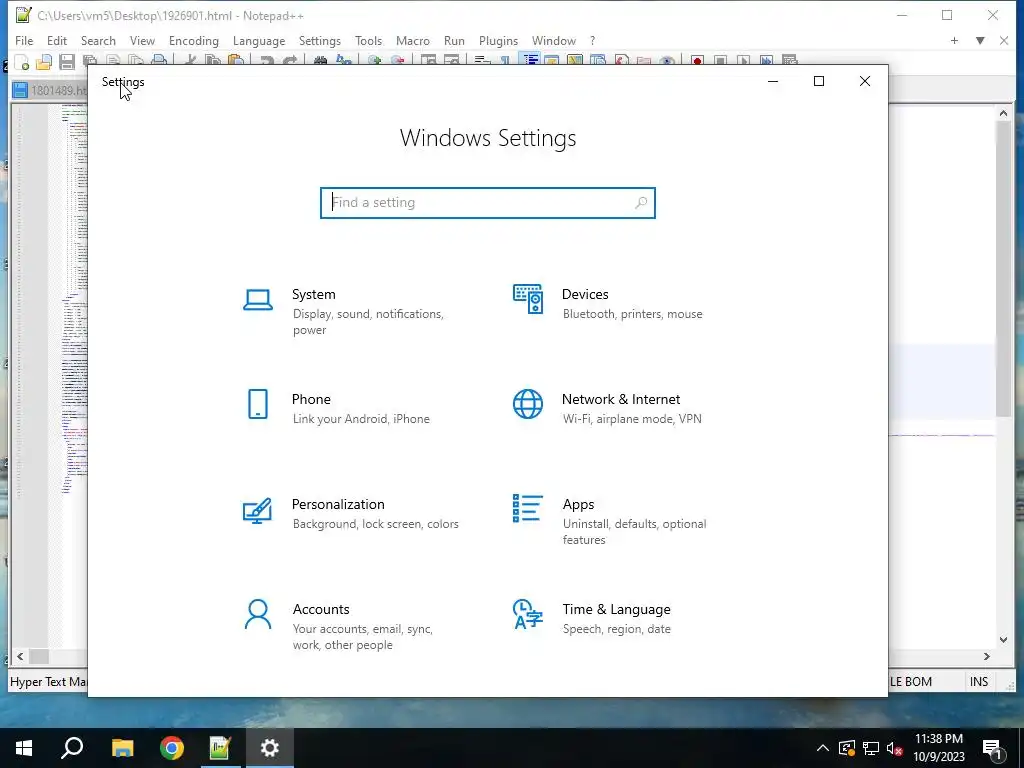
Task: Click Settings gear icon on taskbar
Action: coord(270,748)
